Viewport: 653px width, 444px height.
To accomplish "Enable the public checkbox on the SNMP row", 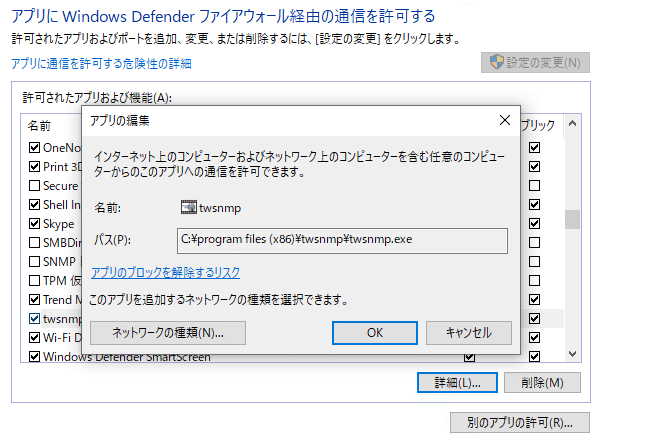I will 534,262.
